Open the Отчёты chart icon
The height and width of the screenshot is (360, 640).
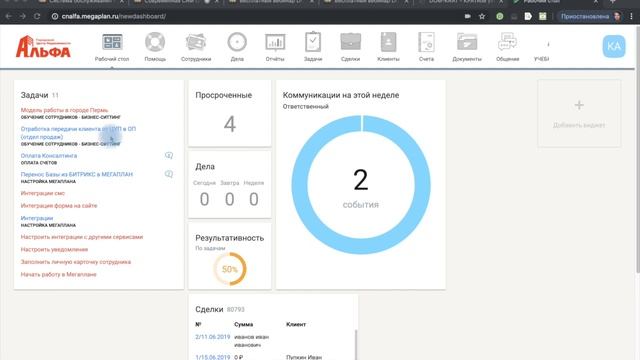[275, 42]
